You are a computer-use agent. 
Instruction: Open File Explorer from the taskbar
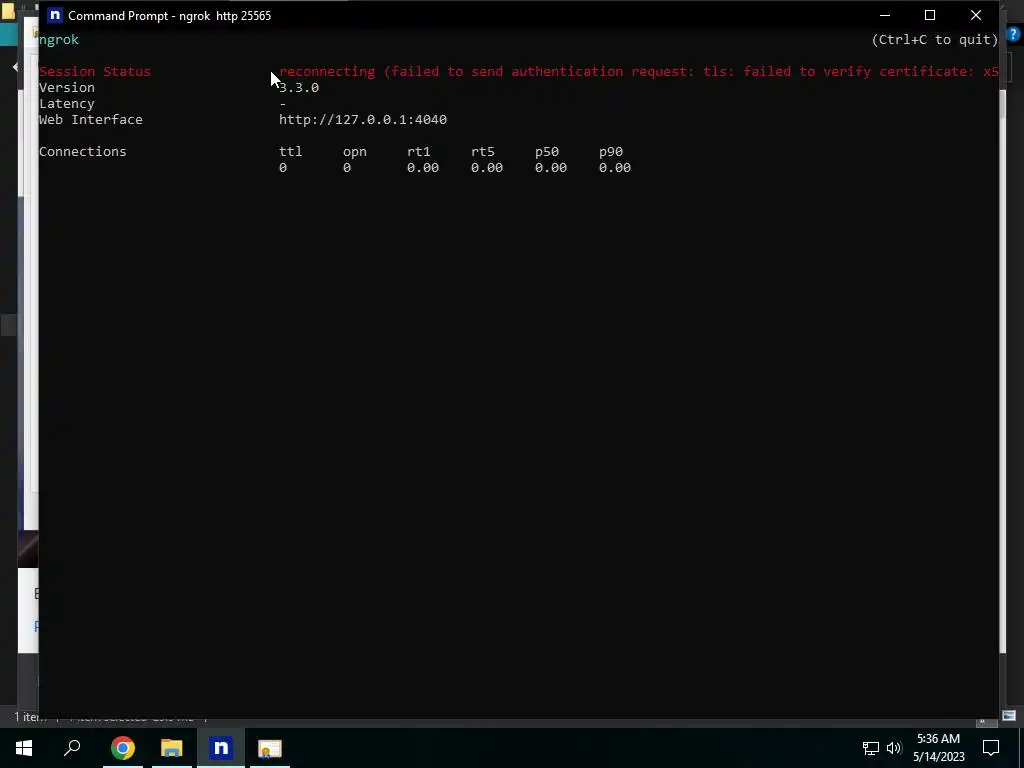click(172, 748)
